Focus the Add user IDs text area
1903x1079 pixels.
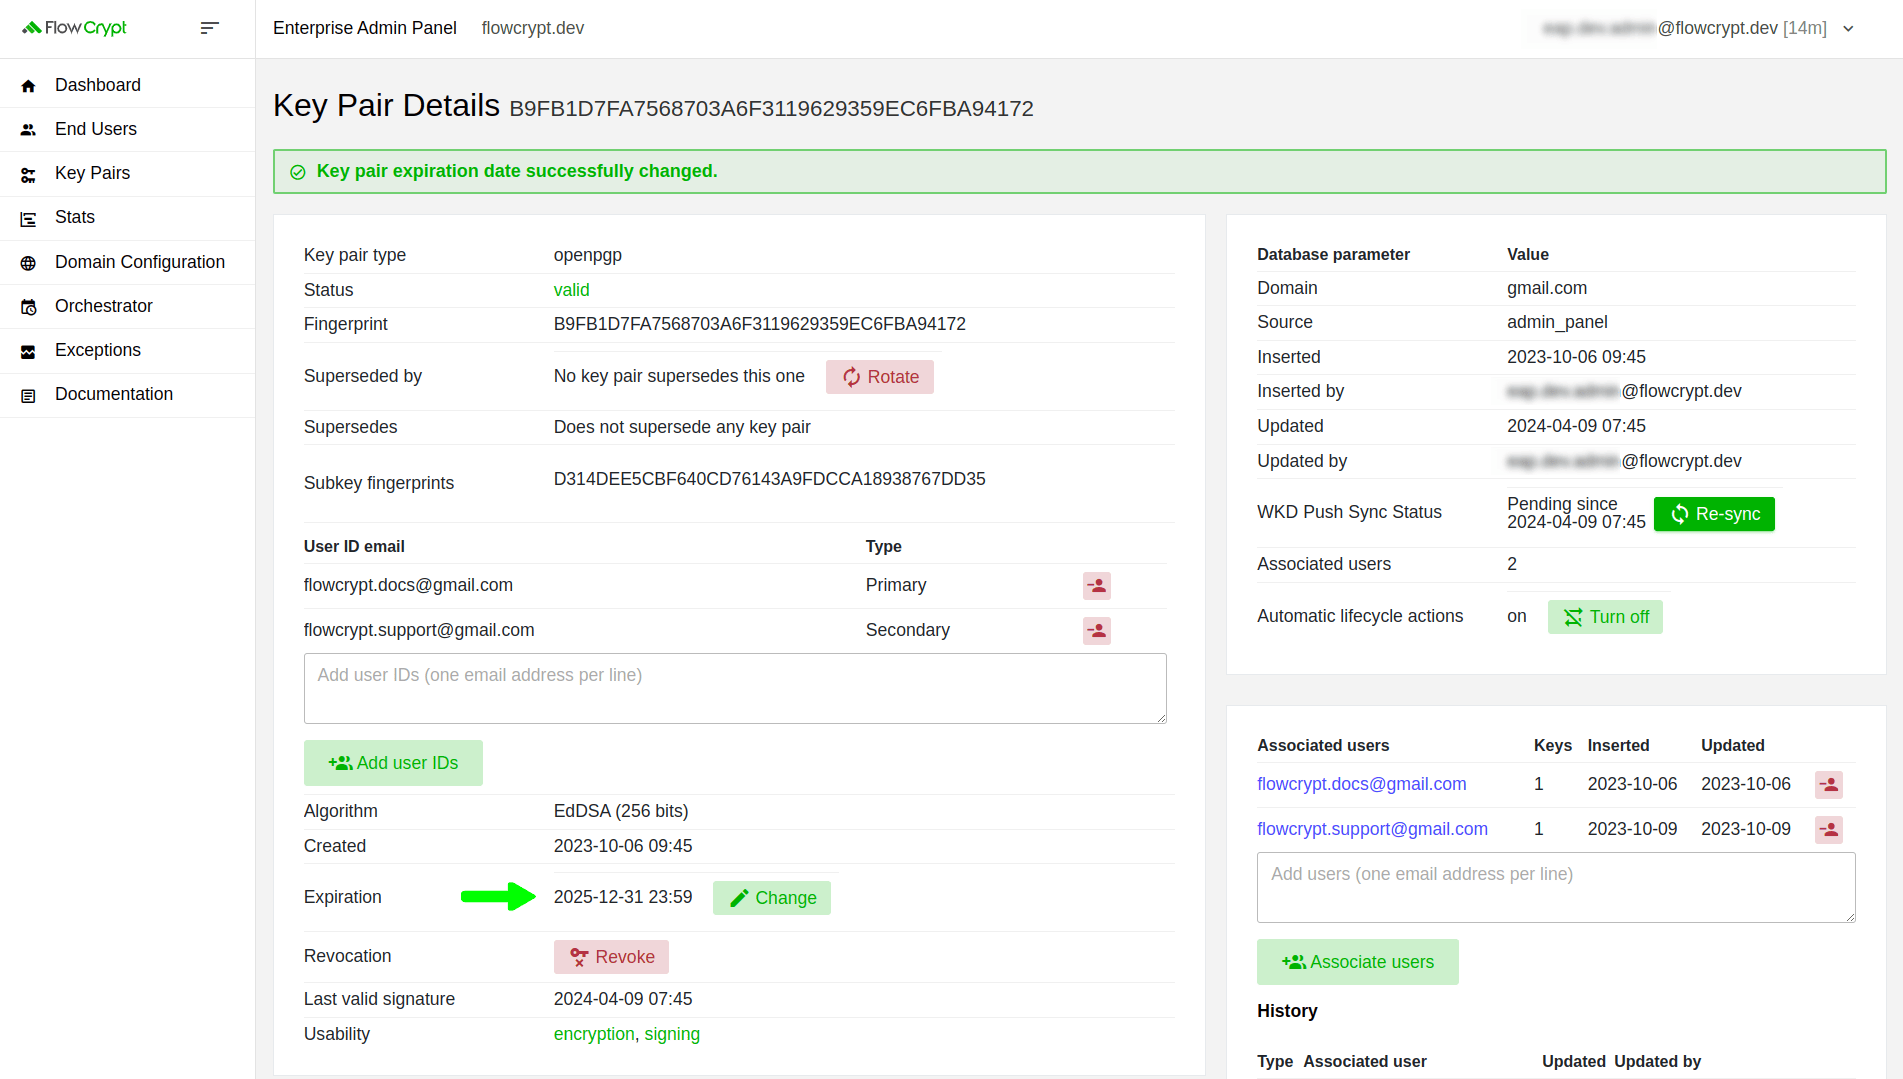tap(735, 688)
